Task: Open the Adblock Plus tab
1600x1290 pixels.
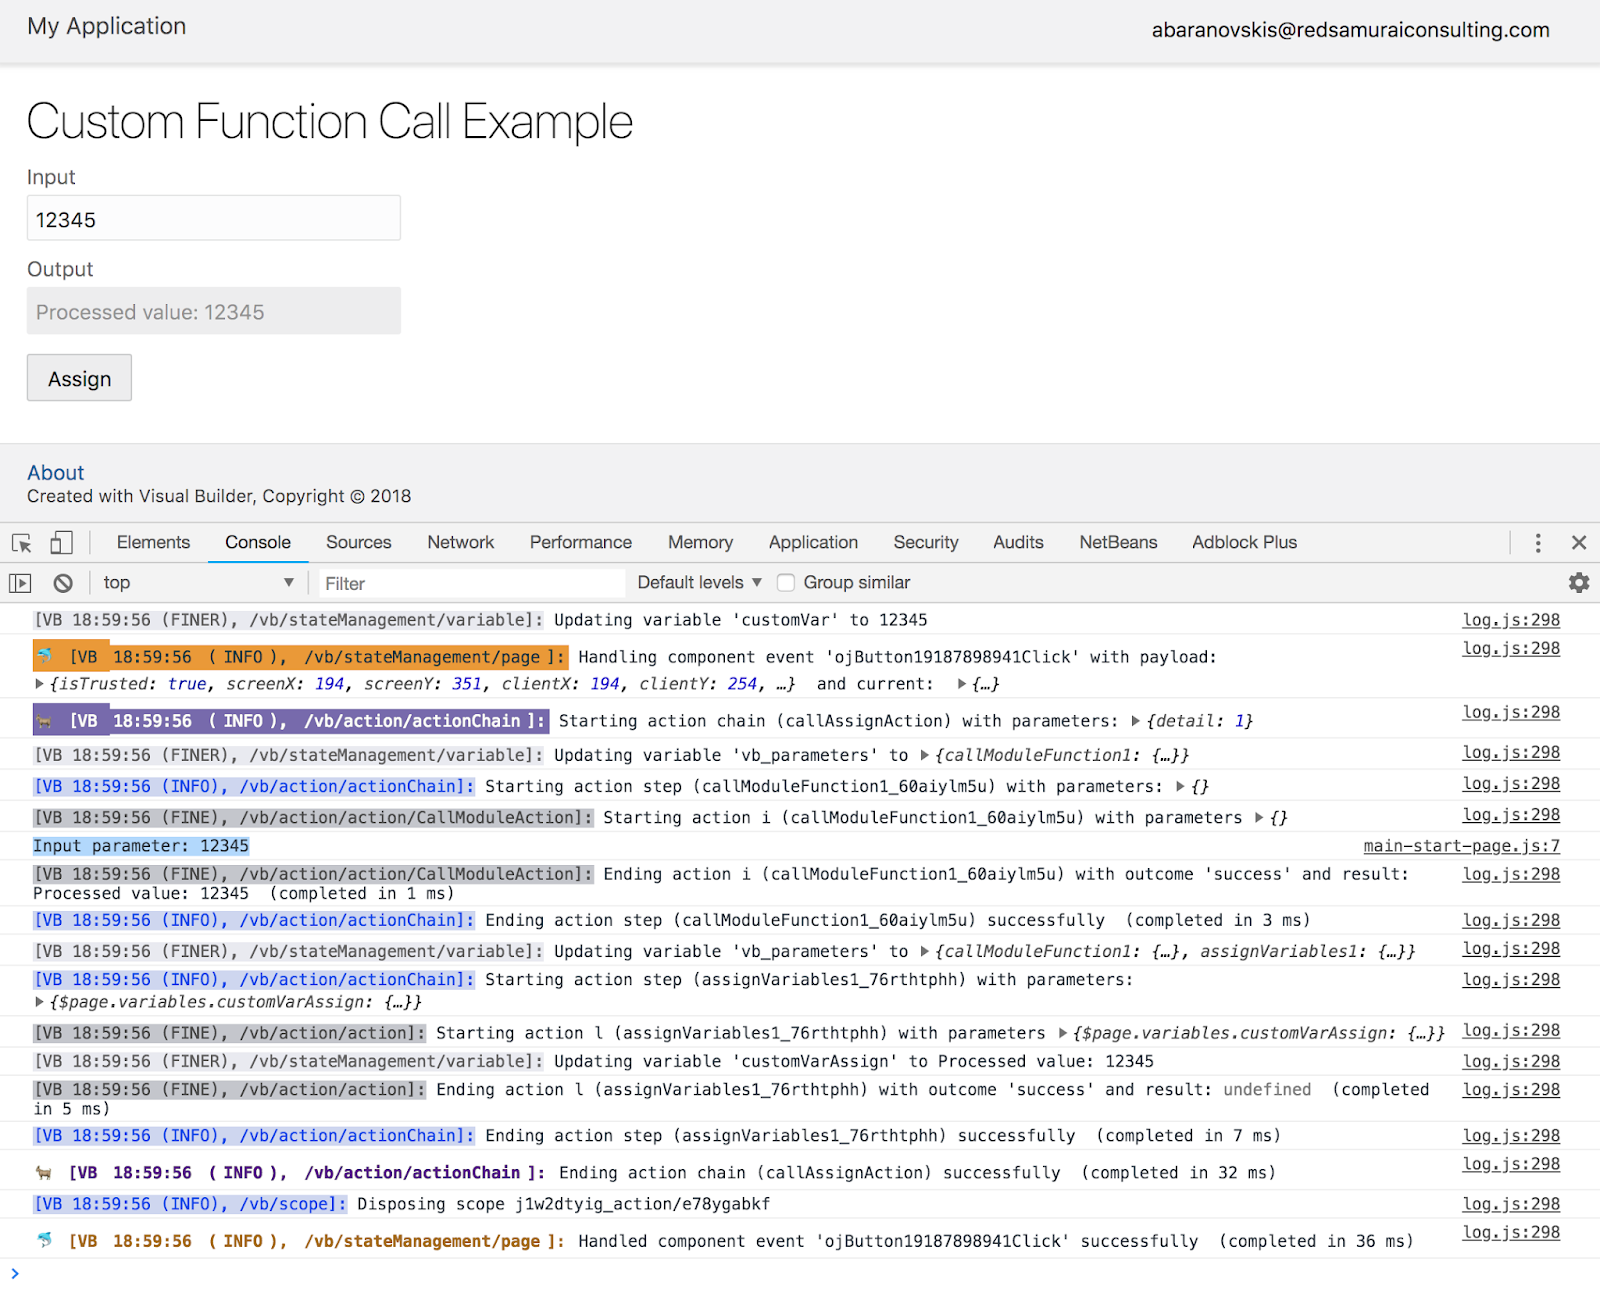Action: (x=1243, y=542)
